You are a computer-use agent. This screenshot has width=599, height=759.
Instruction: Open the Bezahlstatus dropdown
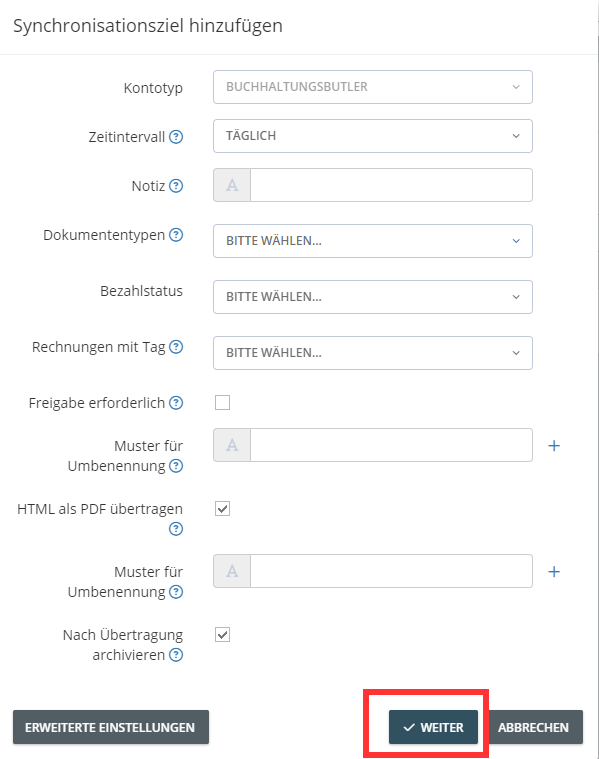[373, 297]
